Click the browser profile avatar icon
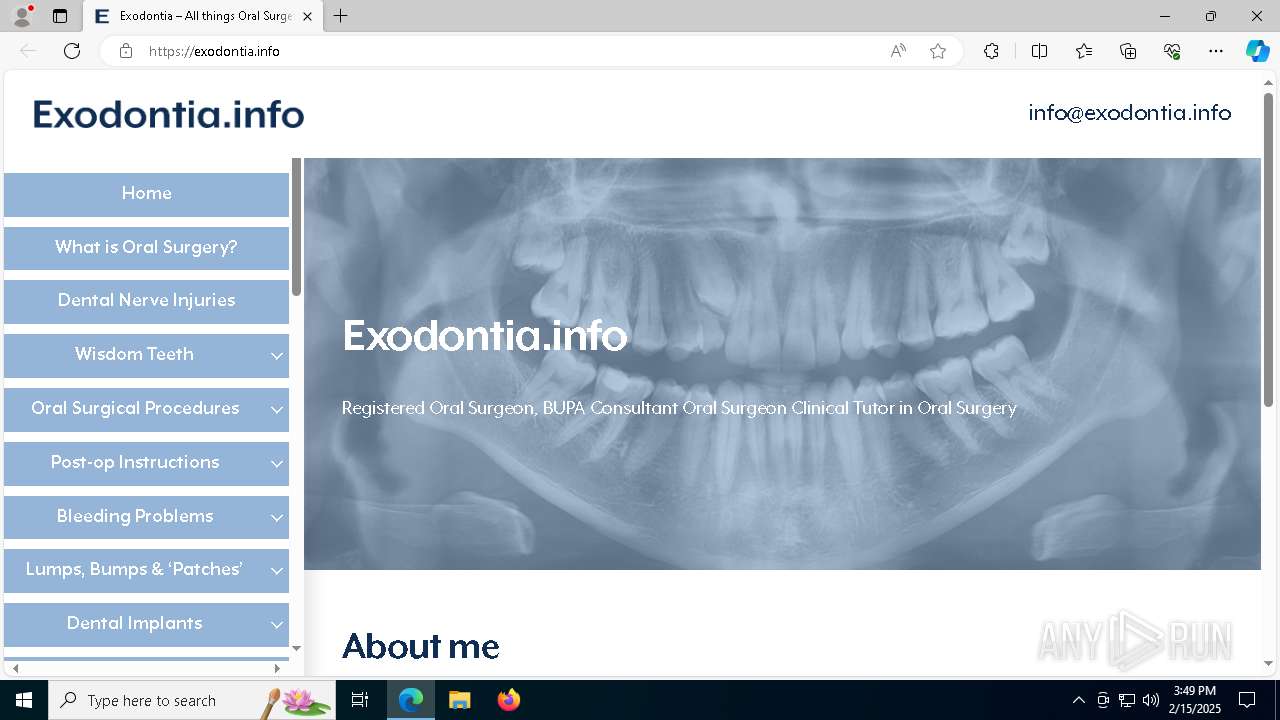1280x720 pixels. point(22,16)
